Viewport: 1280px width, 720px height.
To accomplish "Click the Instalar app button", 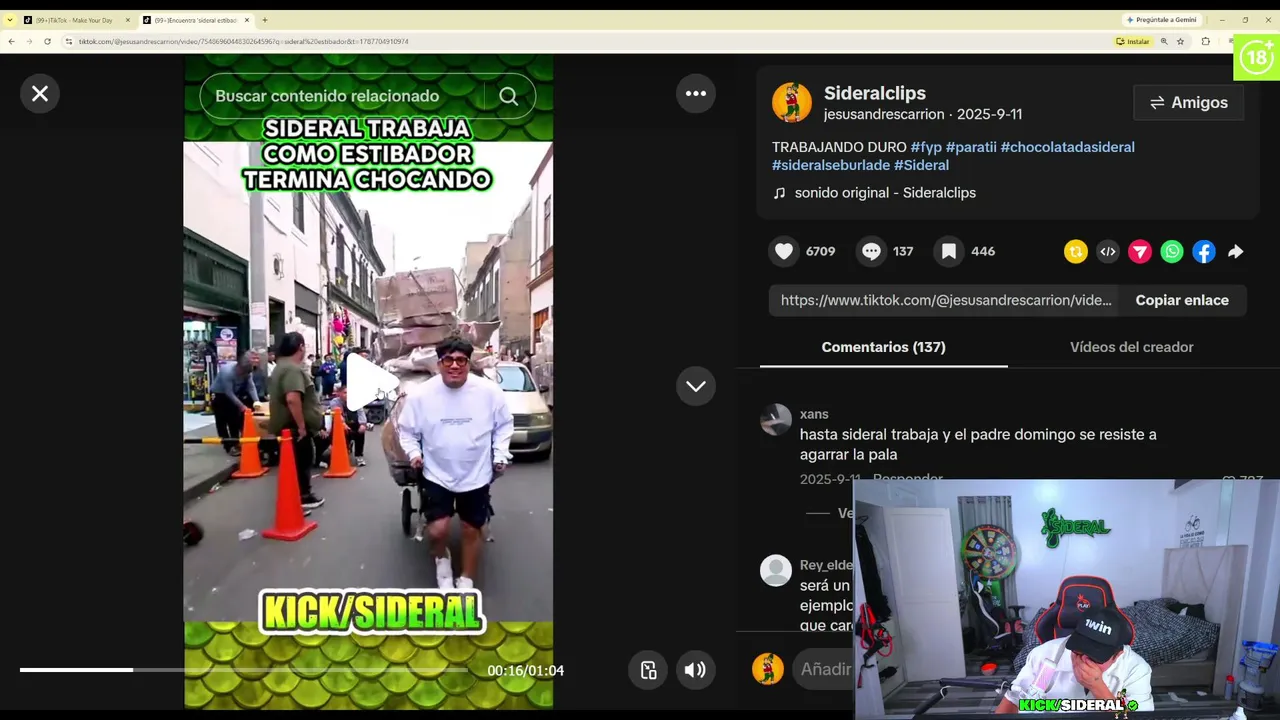I will [1133, 41].
